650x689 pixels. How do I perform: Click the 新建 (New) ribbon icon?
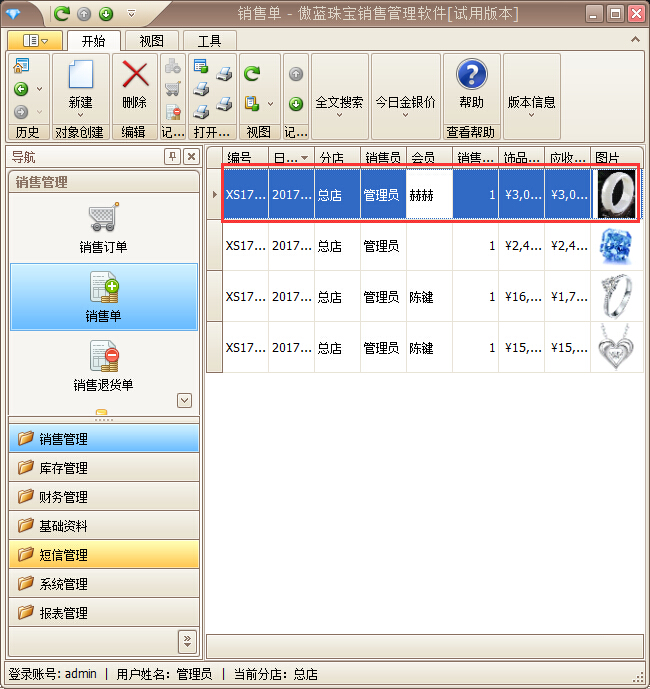80,77
